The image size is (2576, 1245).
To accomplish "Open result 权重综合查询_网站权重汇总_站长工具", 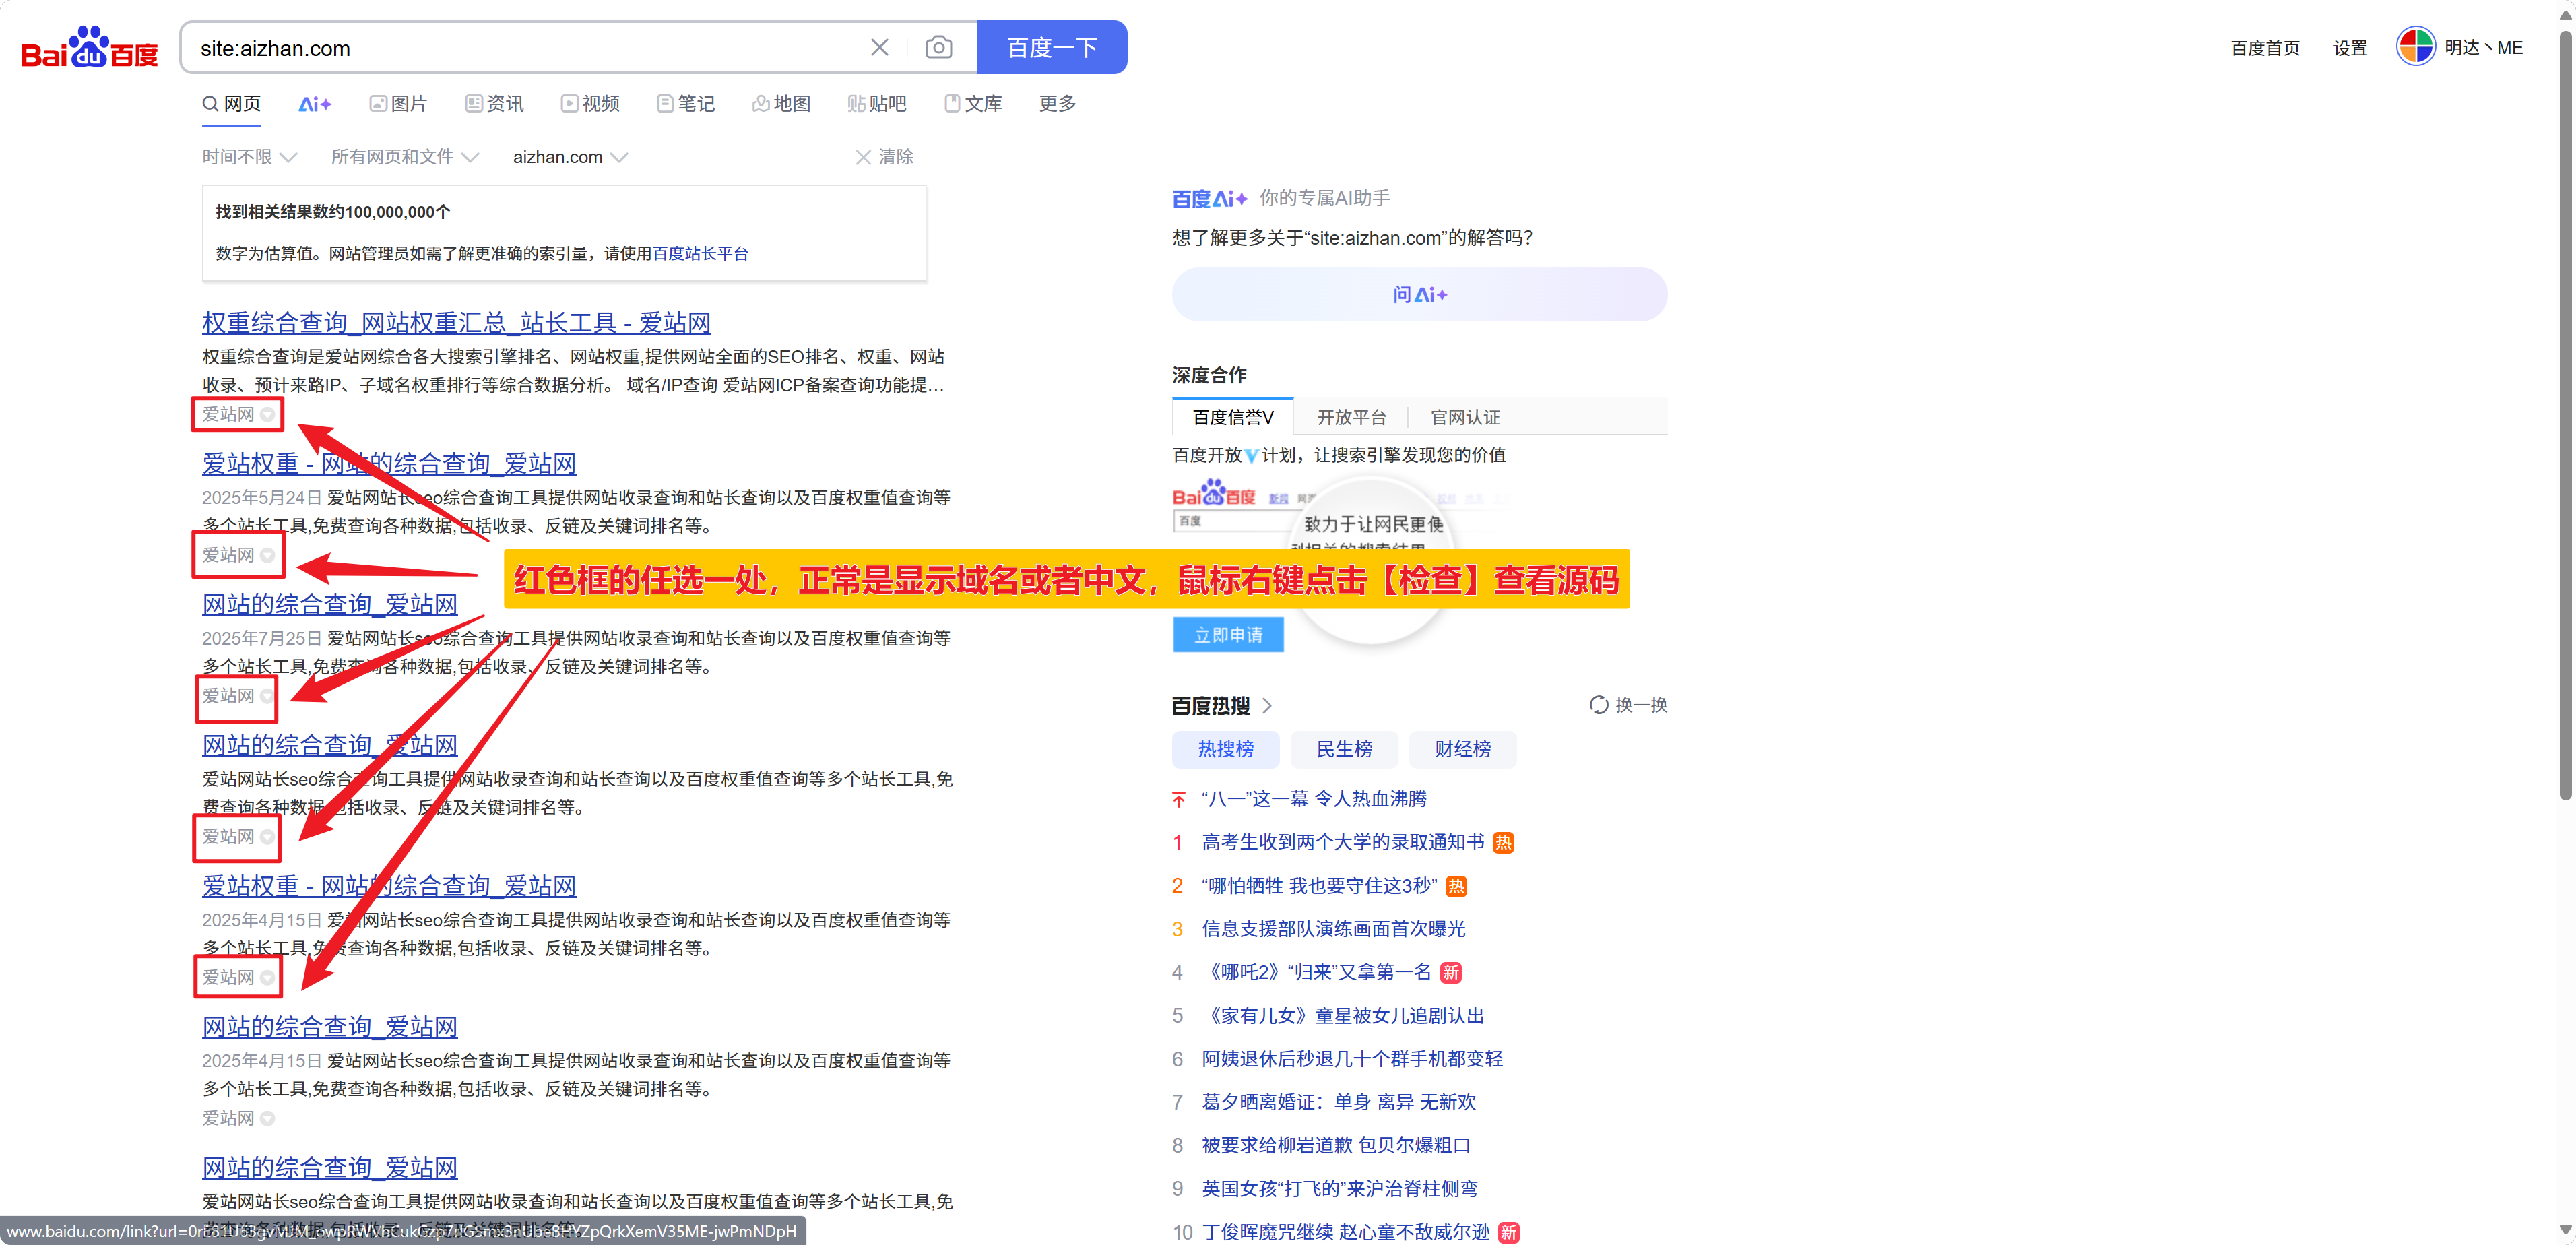I will click(456, 323).
